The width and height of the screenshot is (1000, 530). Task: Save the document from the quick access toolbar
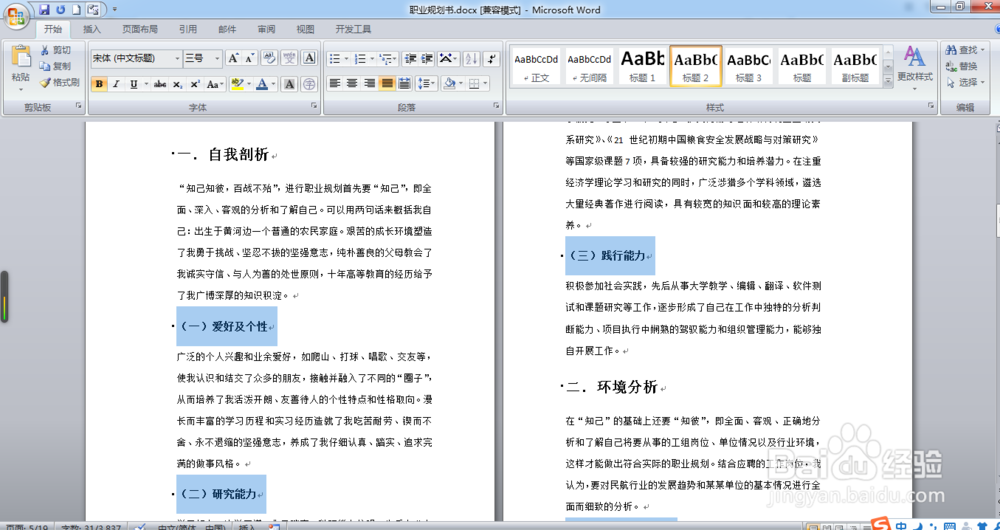pos(44,10)
